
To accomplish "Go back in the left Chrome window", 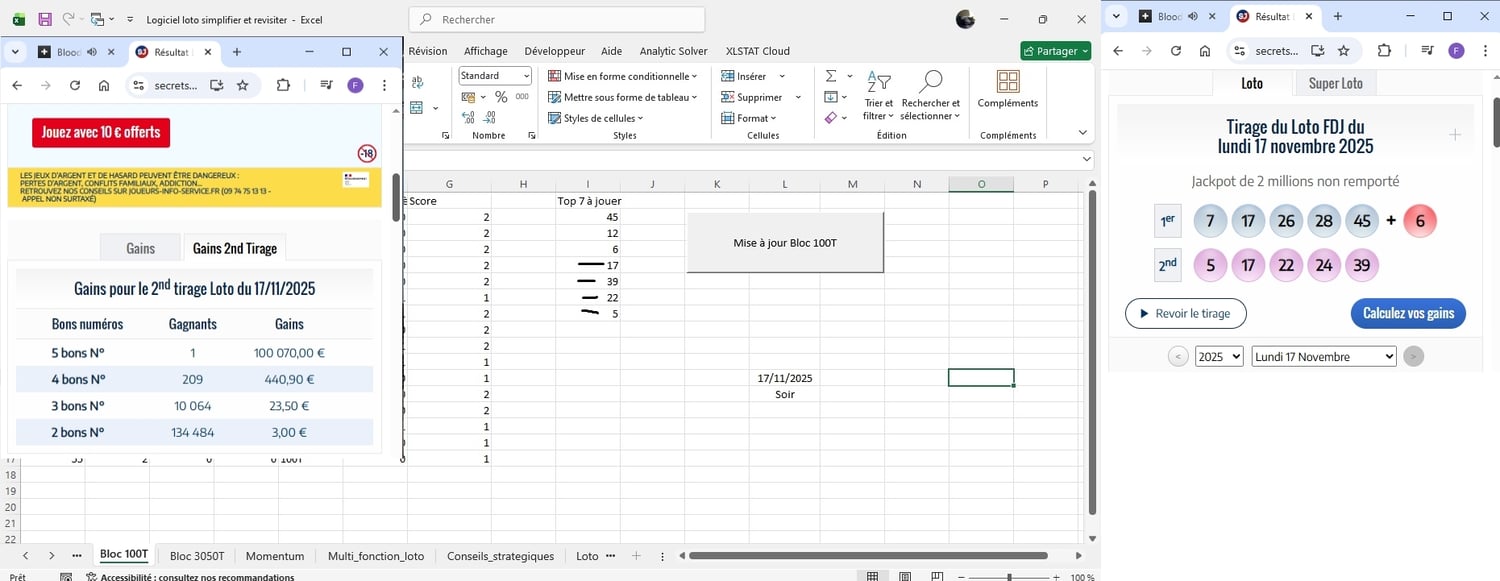I will coord(17,86).
